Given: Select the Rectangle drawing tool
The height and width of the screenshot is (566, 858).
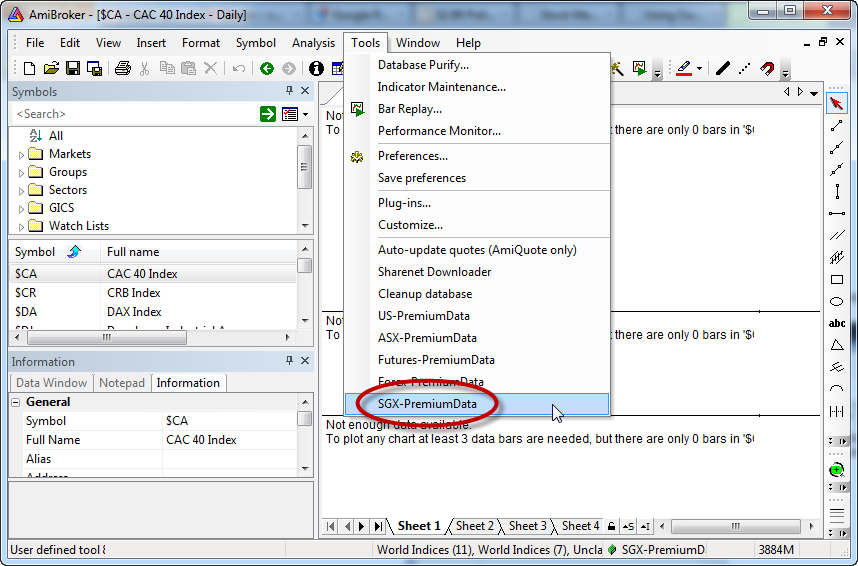Looking at the screenshot, I should tap(837, 280).
